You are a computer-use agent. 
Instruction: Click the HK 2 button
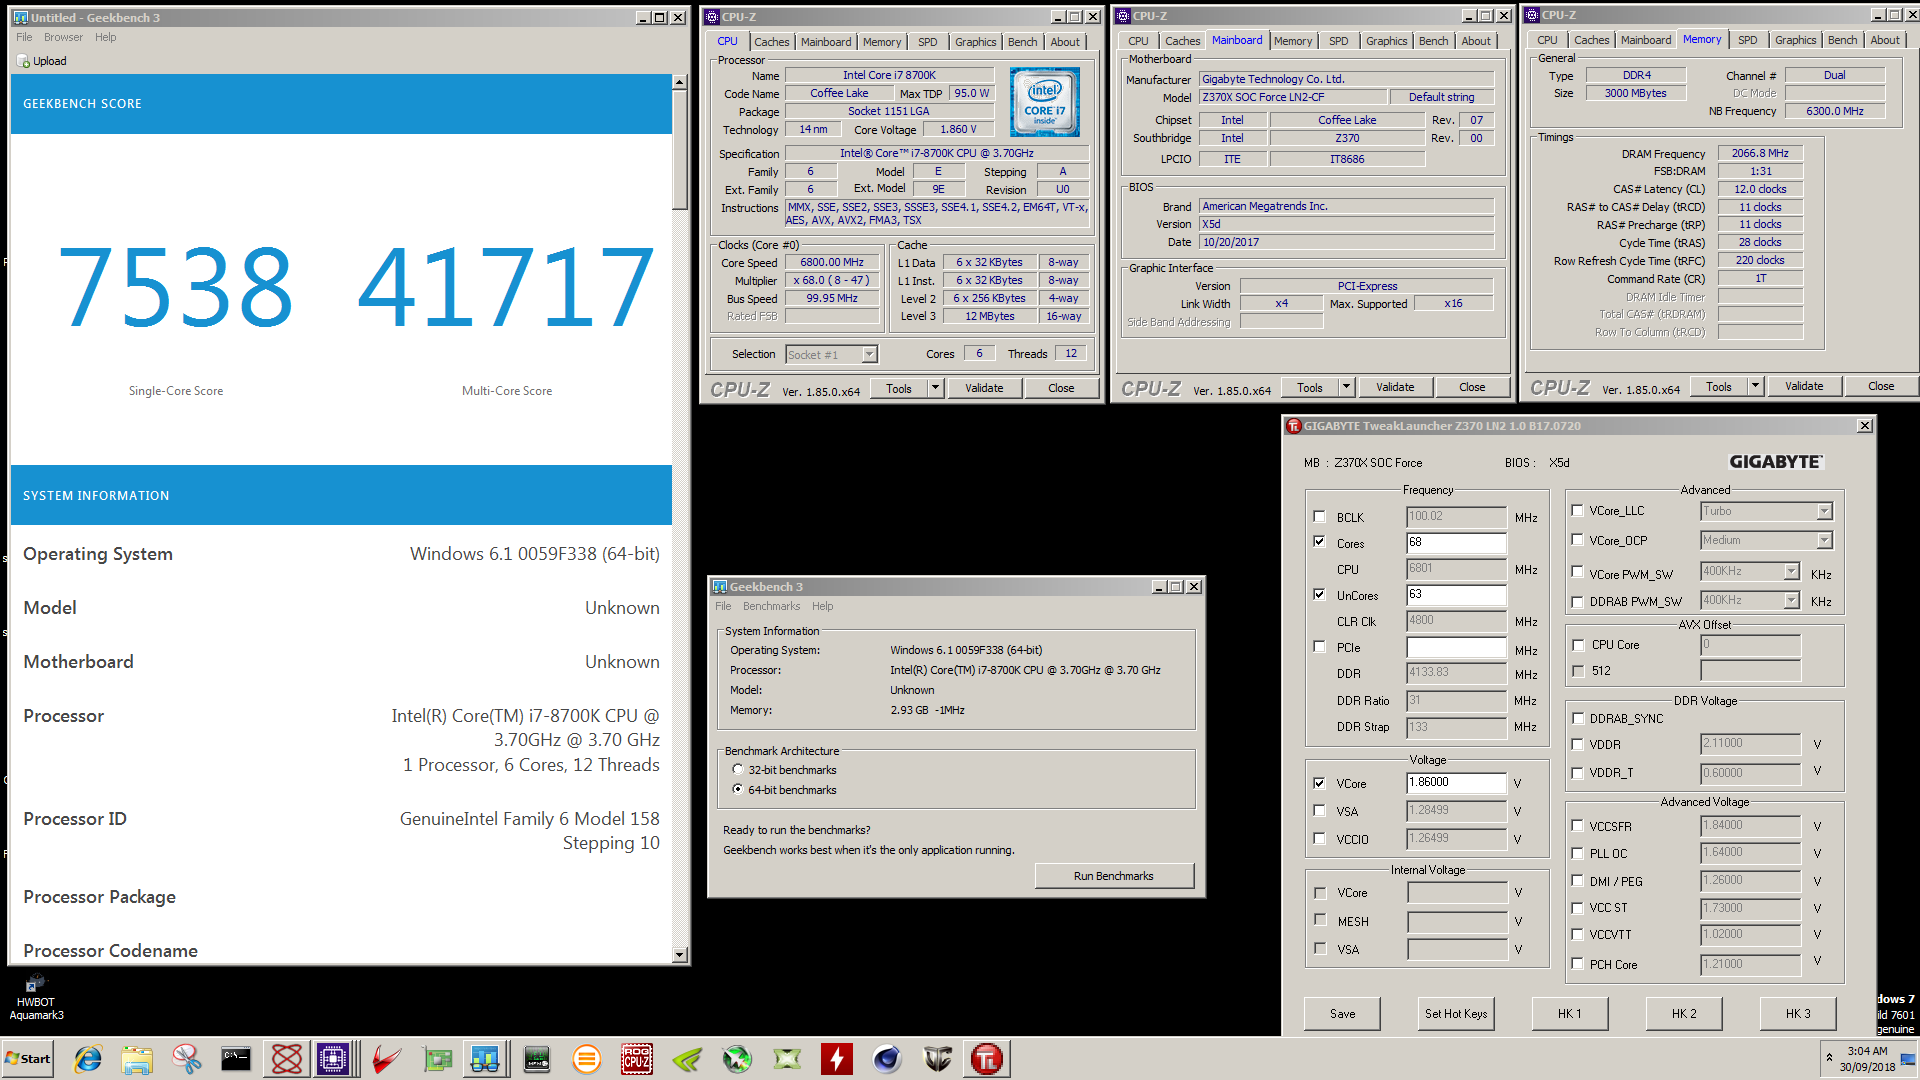pyautogui.click(x=1684, y=1013)
